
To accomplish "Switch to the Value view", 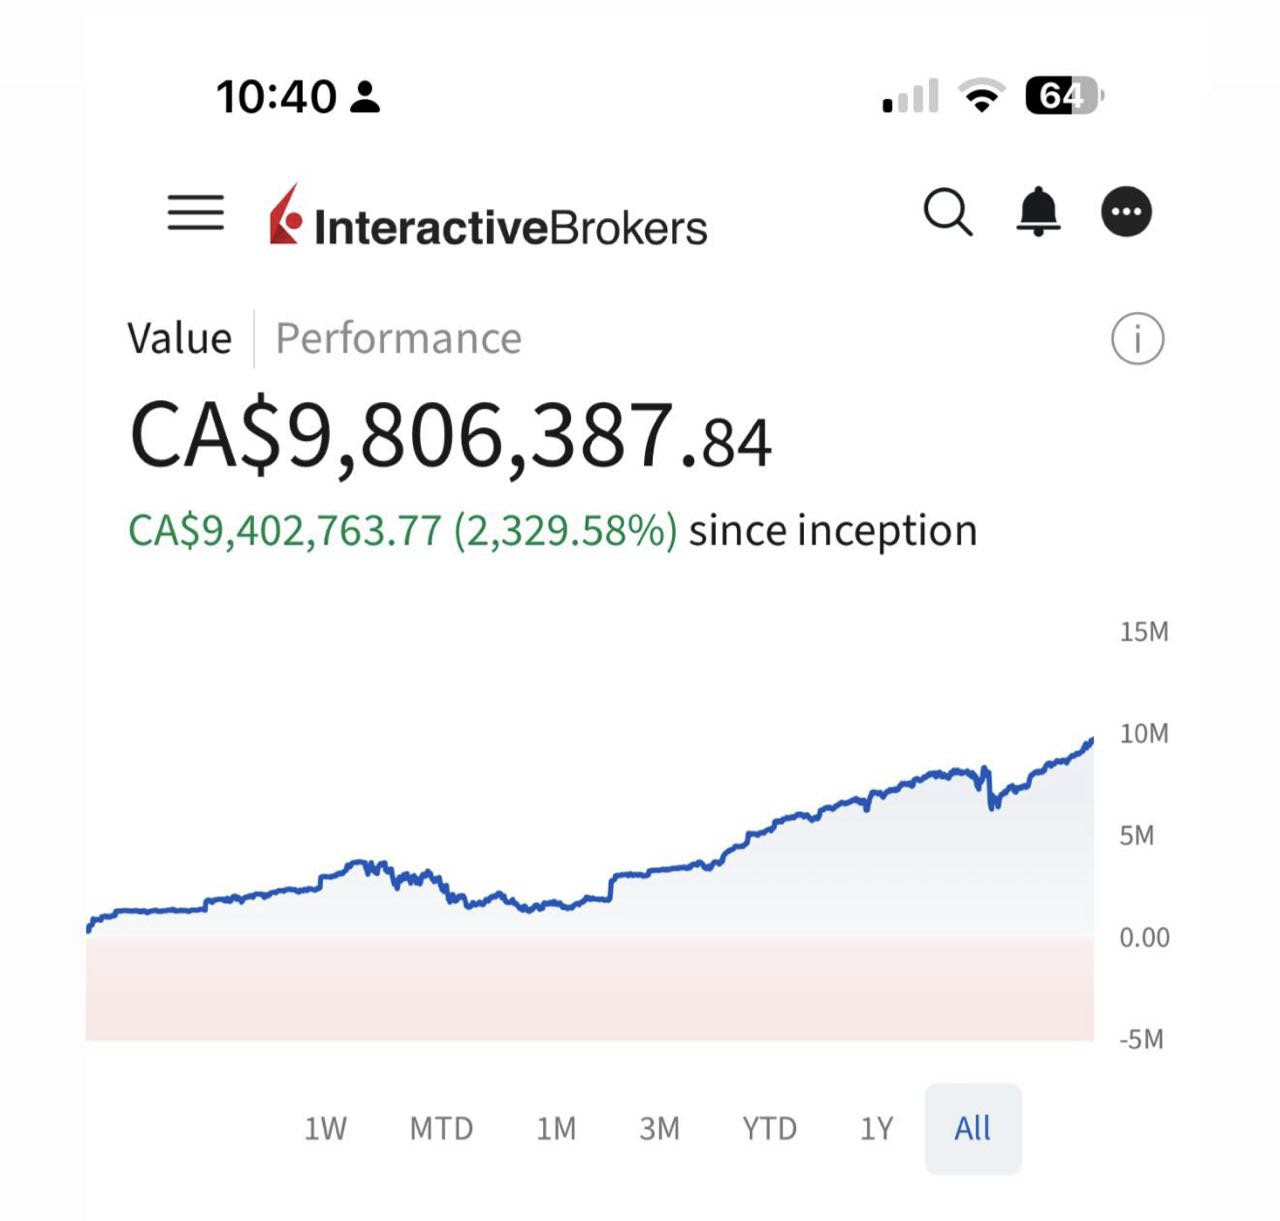I will 180,339.
